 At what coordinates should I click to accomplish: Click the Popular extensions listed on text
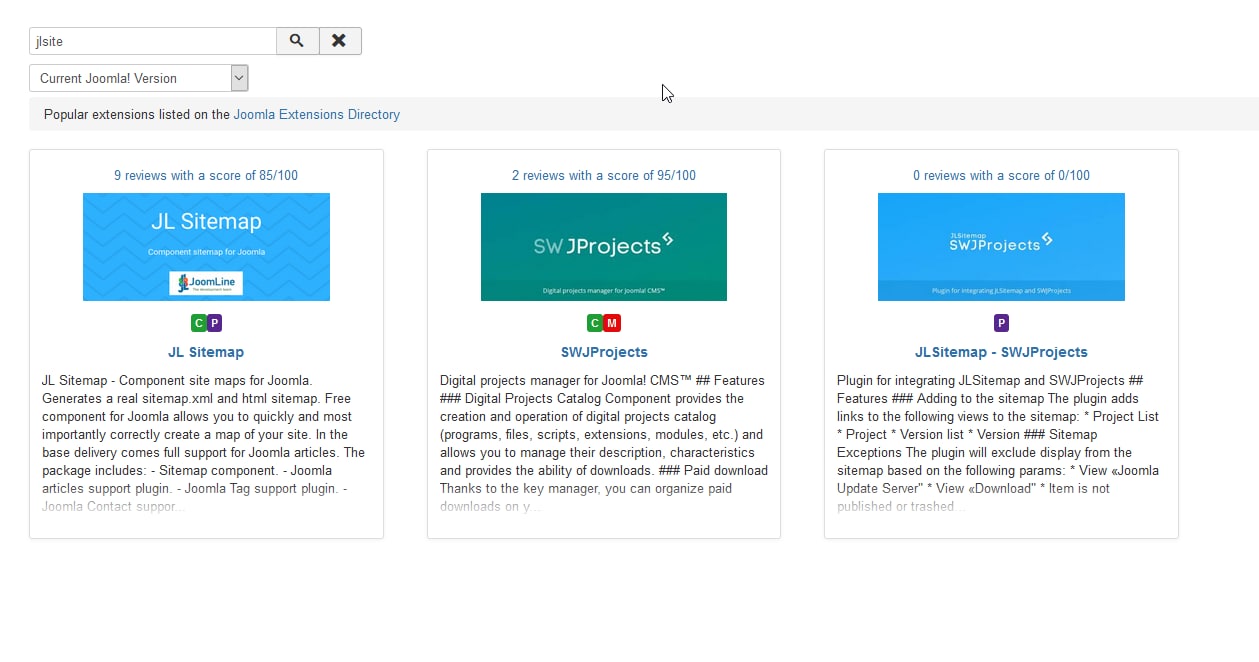137,115
